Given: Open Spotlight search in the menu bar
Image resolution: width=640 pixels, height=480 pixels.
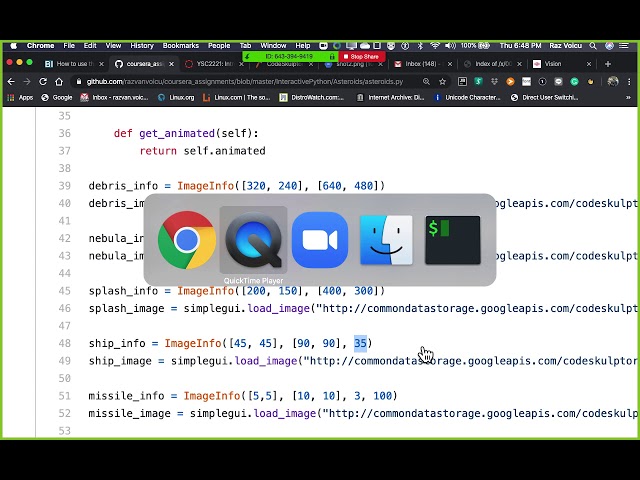Looking at the screenshot, I should tap(593, 46).
